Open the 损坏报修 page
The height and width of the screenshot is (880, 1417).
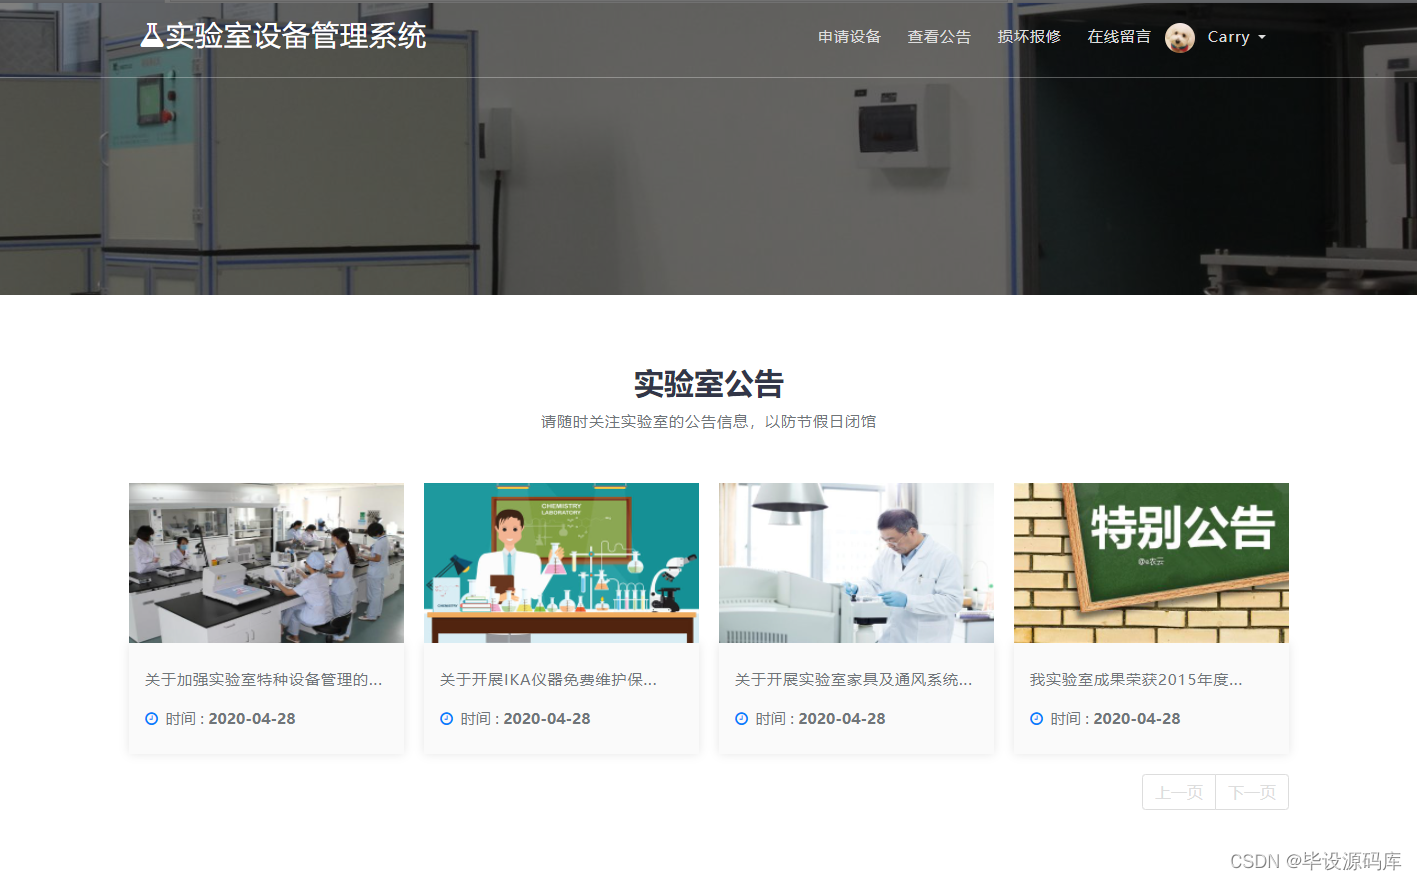pyautogui.click(x=1029, y=37)
